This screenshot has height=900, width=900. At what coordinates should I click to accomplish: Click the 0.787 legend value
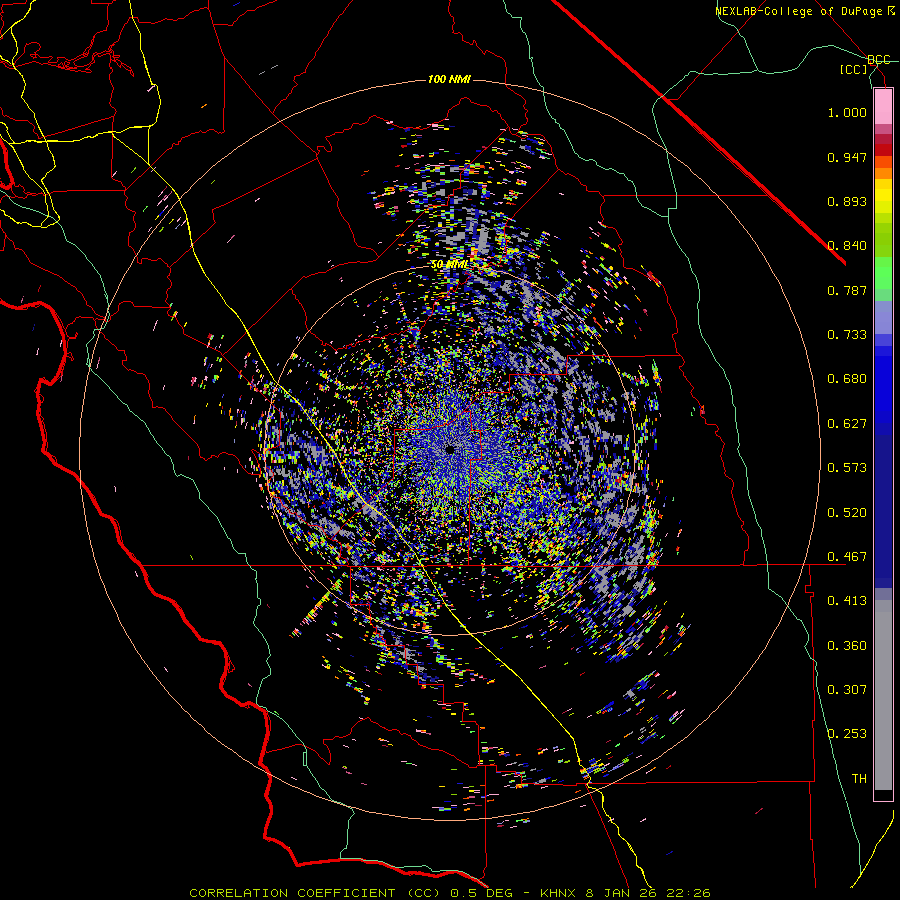click(847, 290)
